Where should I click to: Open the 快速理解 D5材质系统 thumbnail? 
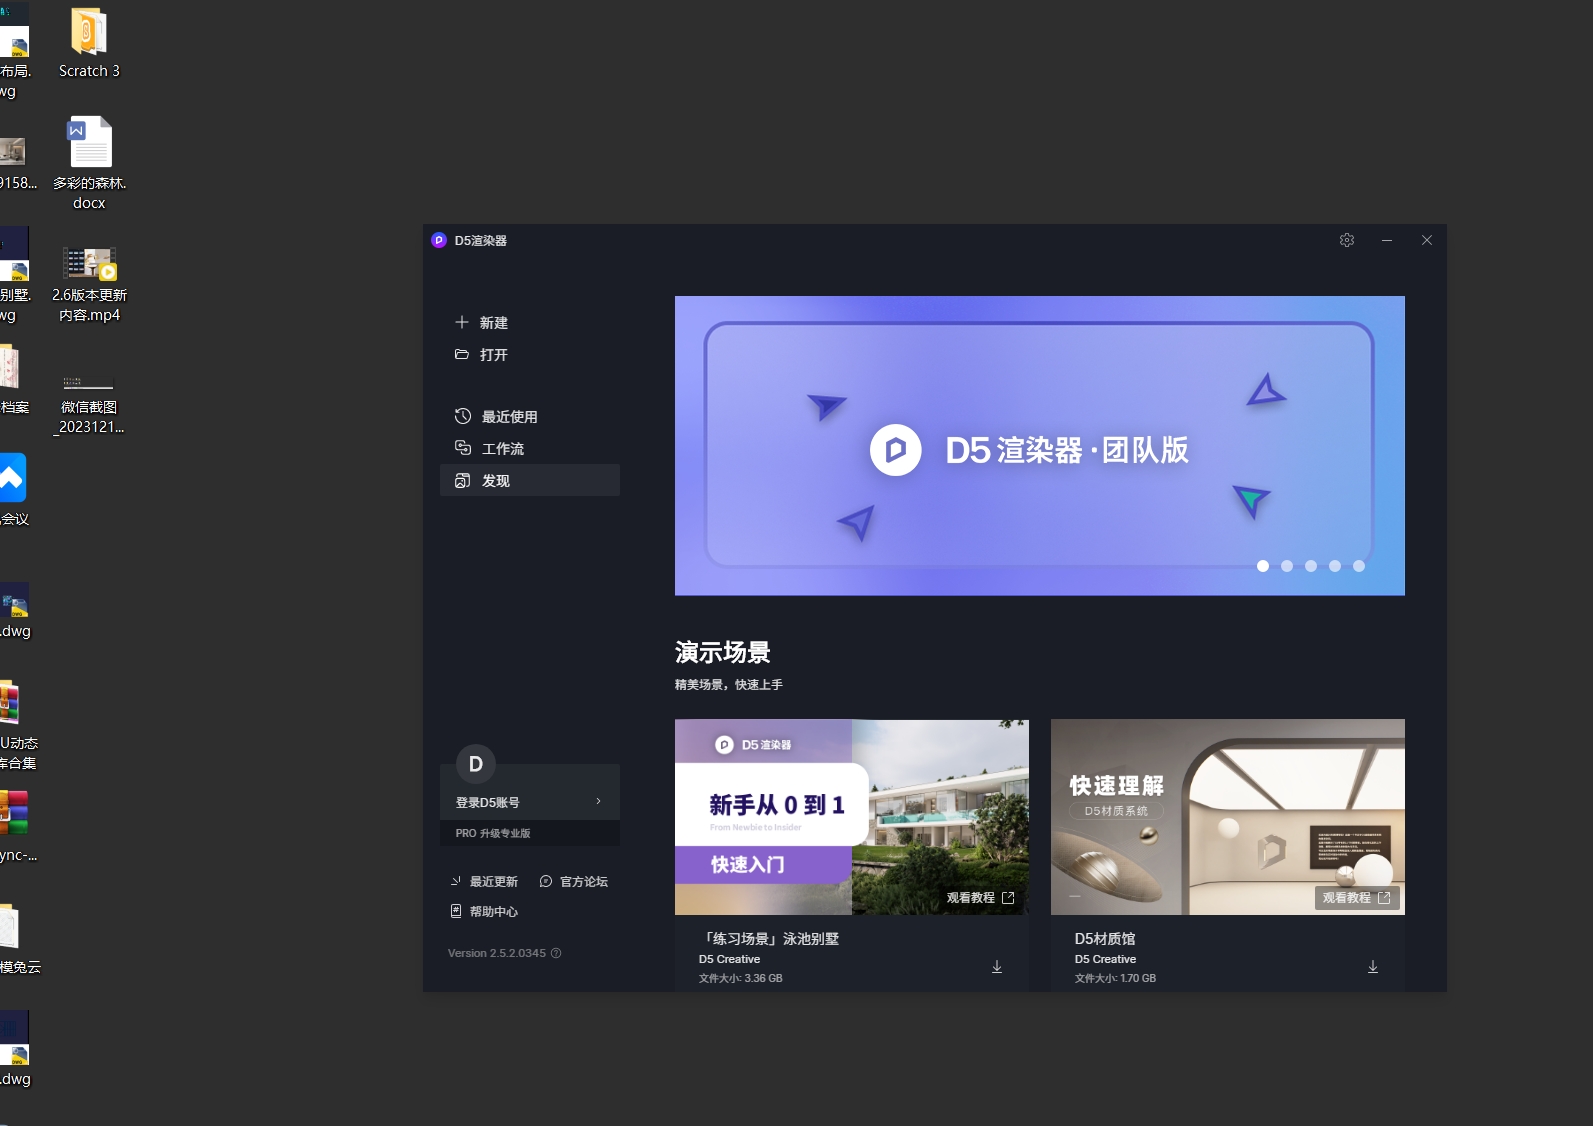pos(1228,817)
